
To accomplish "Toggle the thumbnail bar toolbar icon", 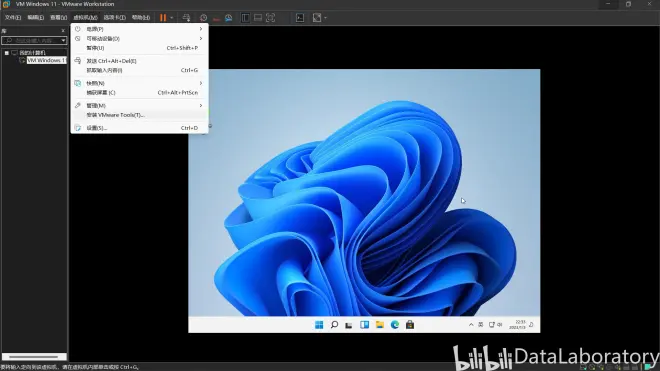I will (x=258, y=18).
